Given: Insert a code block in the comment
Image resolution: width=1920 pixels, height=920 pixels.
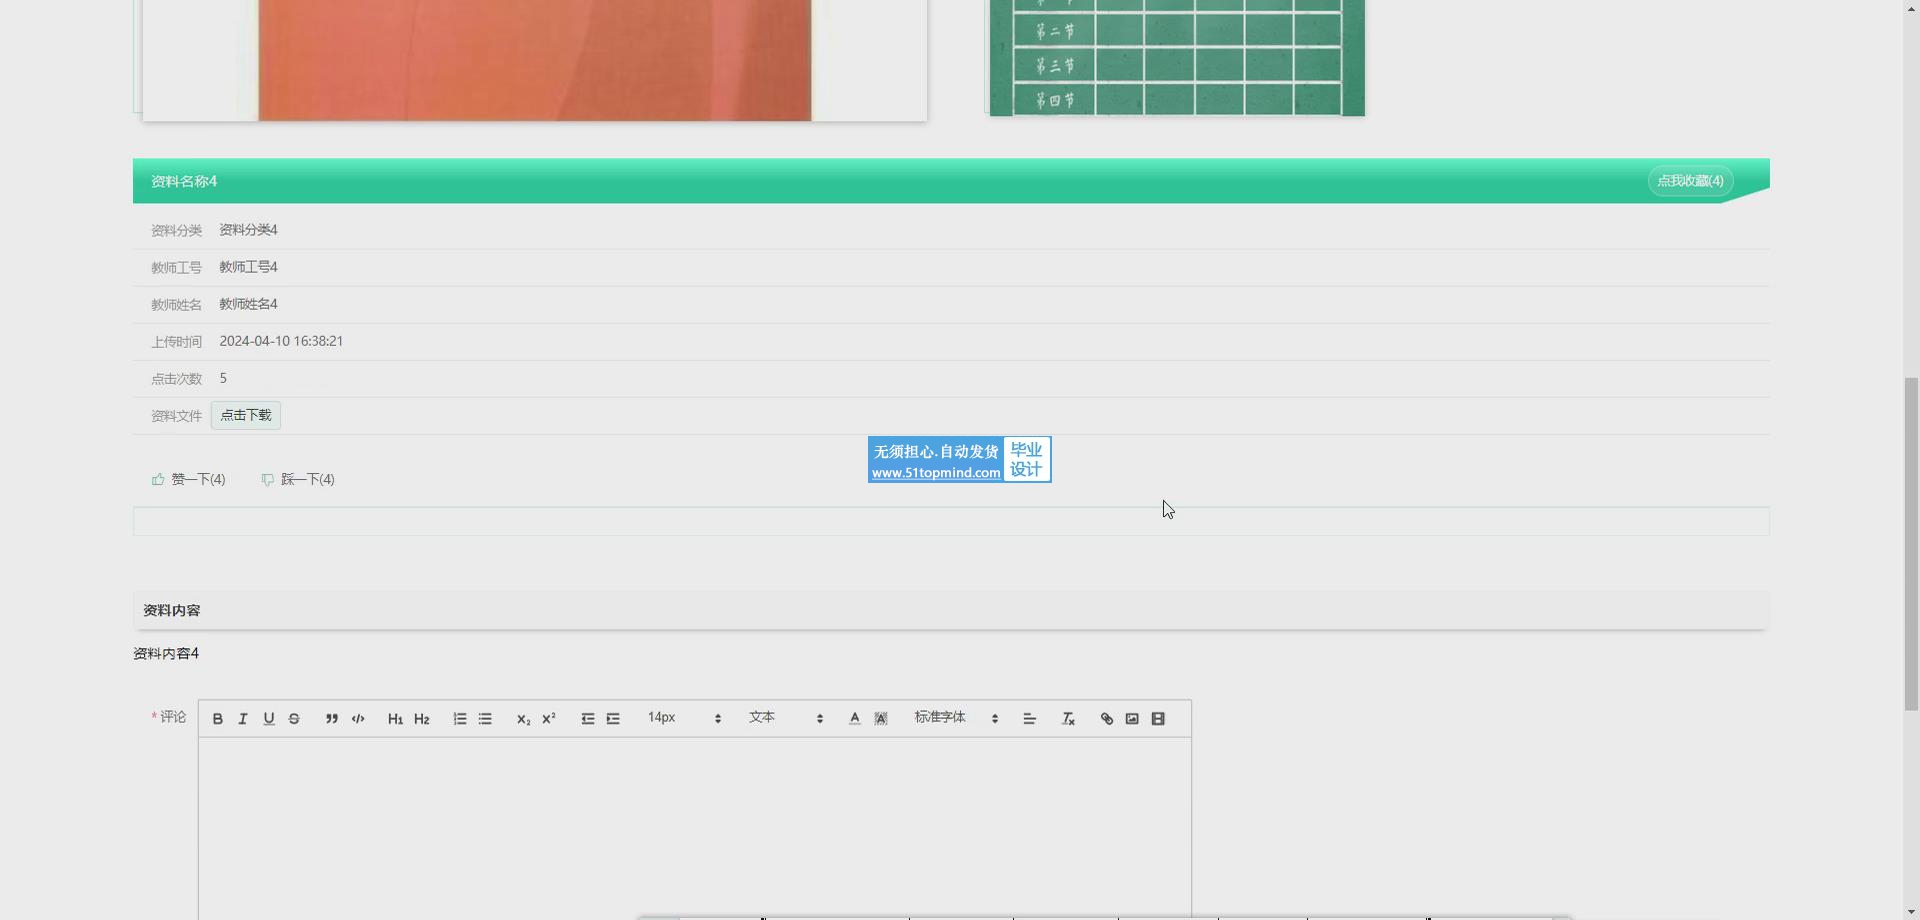Looking at the screenshot, I should (x=358, y=719).
